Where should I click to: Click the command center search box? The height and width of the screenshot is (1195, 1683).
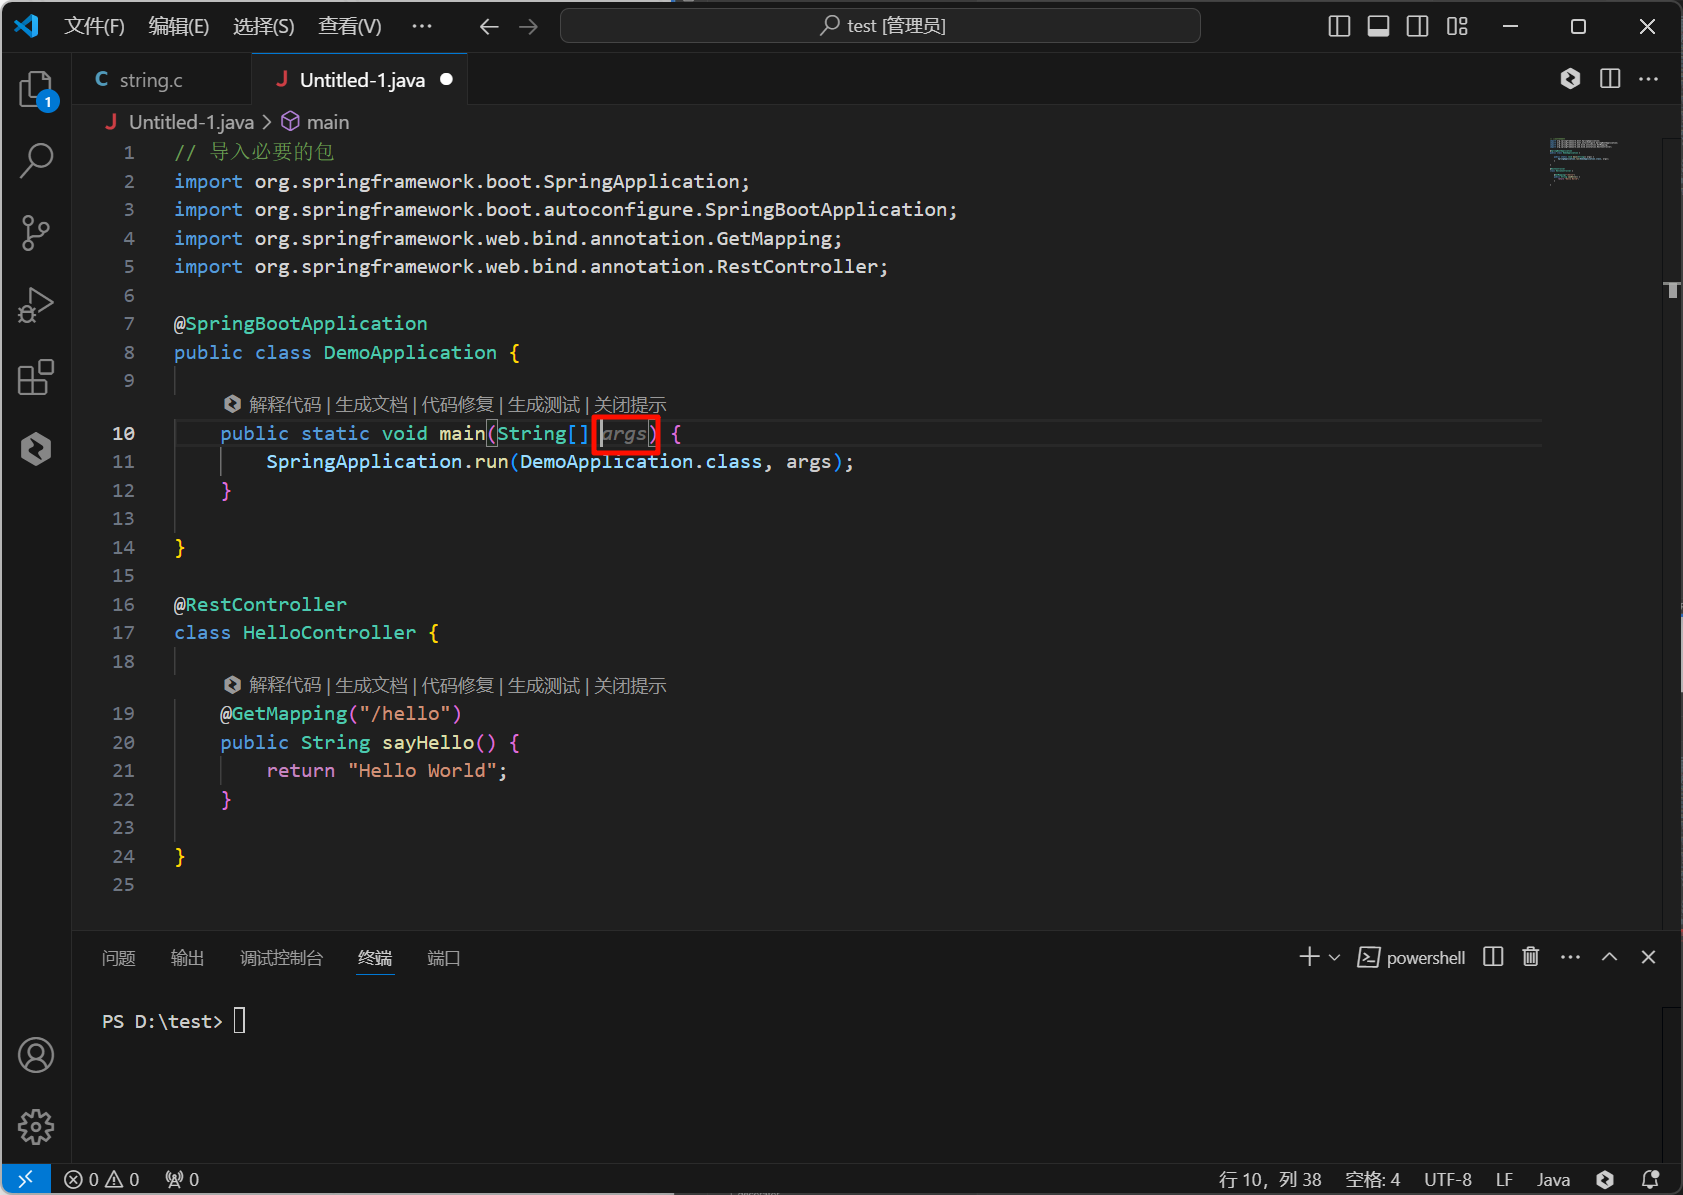880,26
